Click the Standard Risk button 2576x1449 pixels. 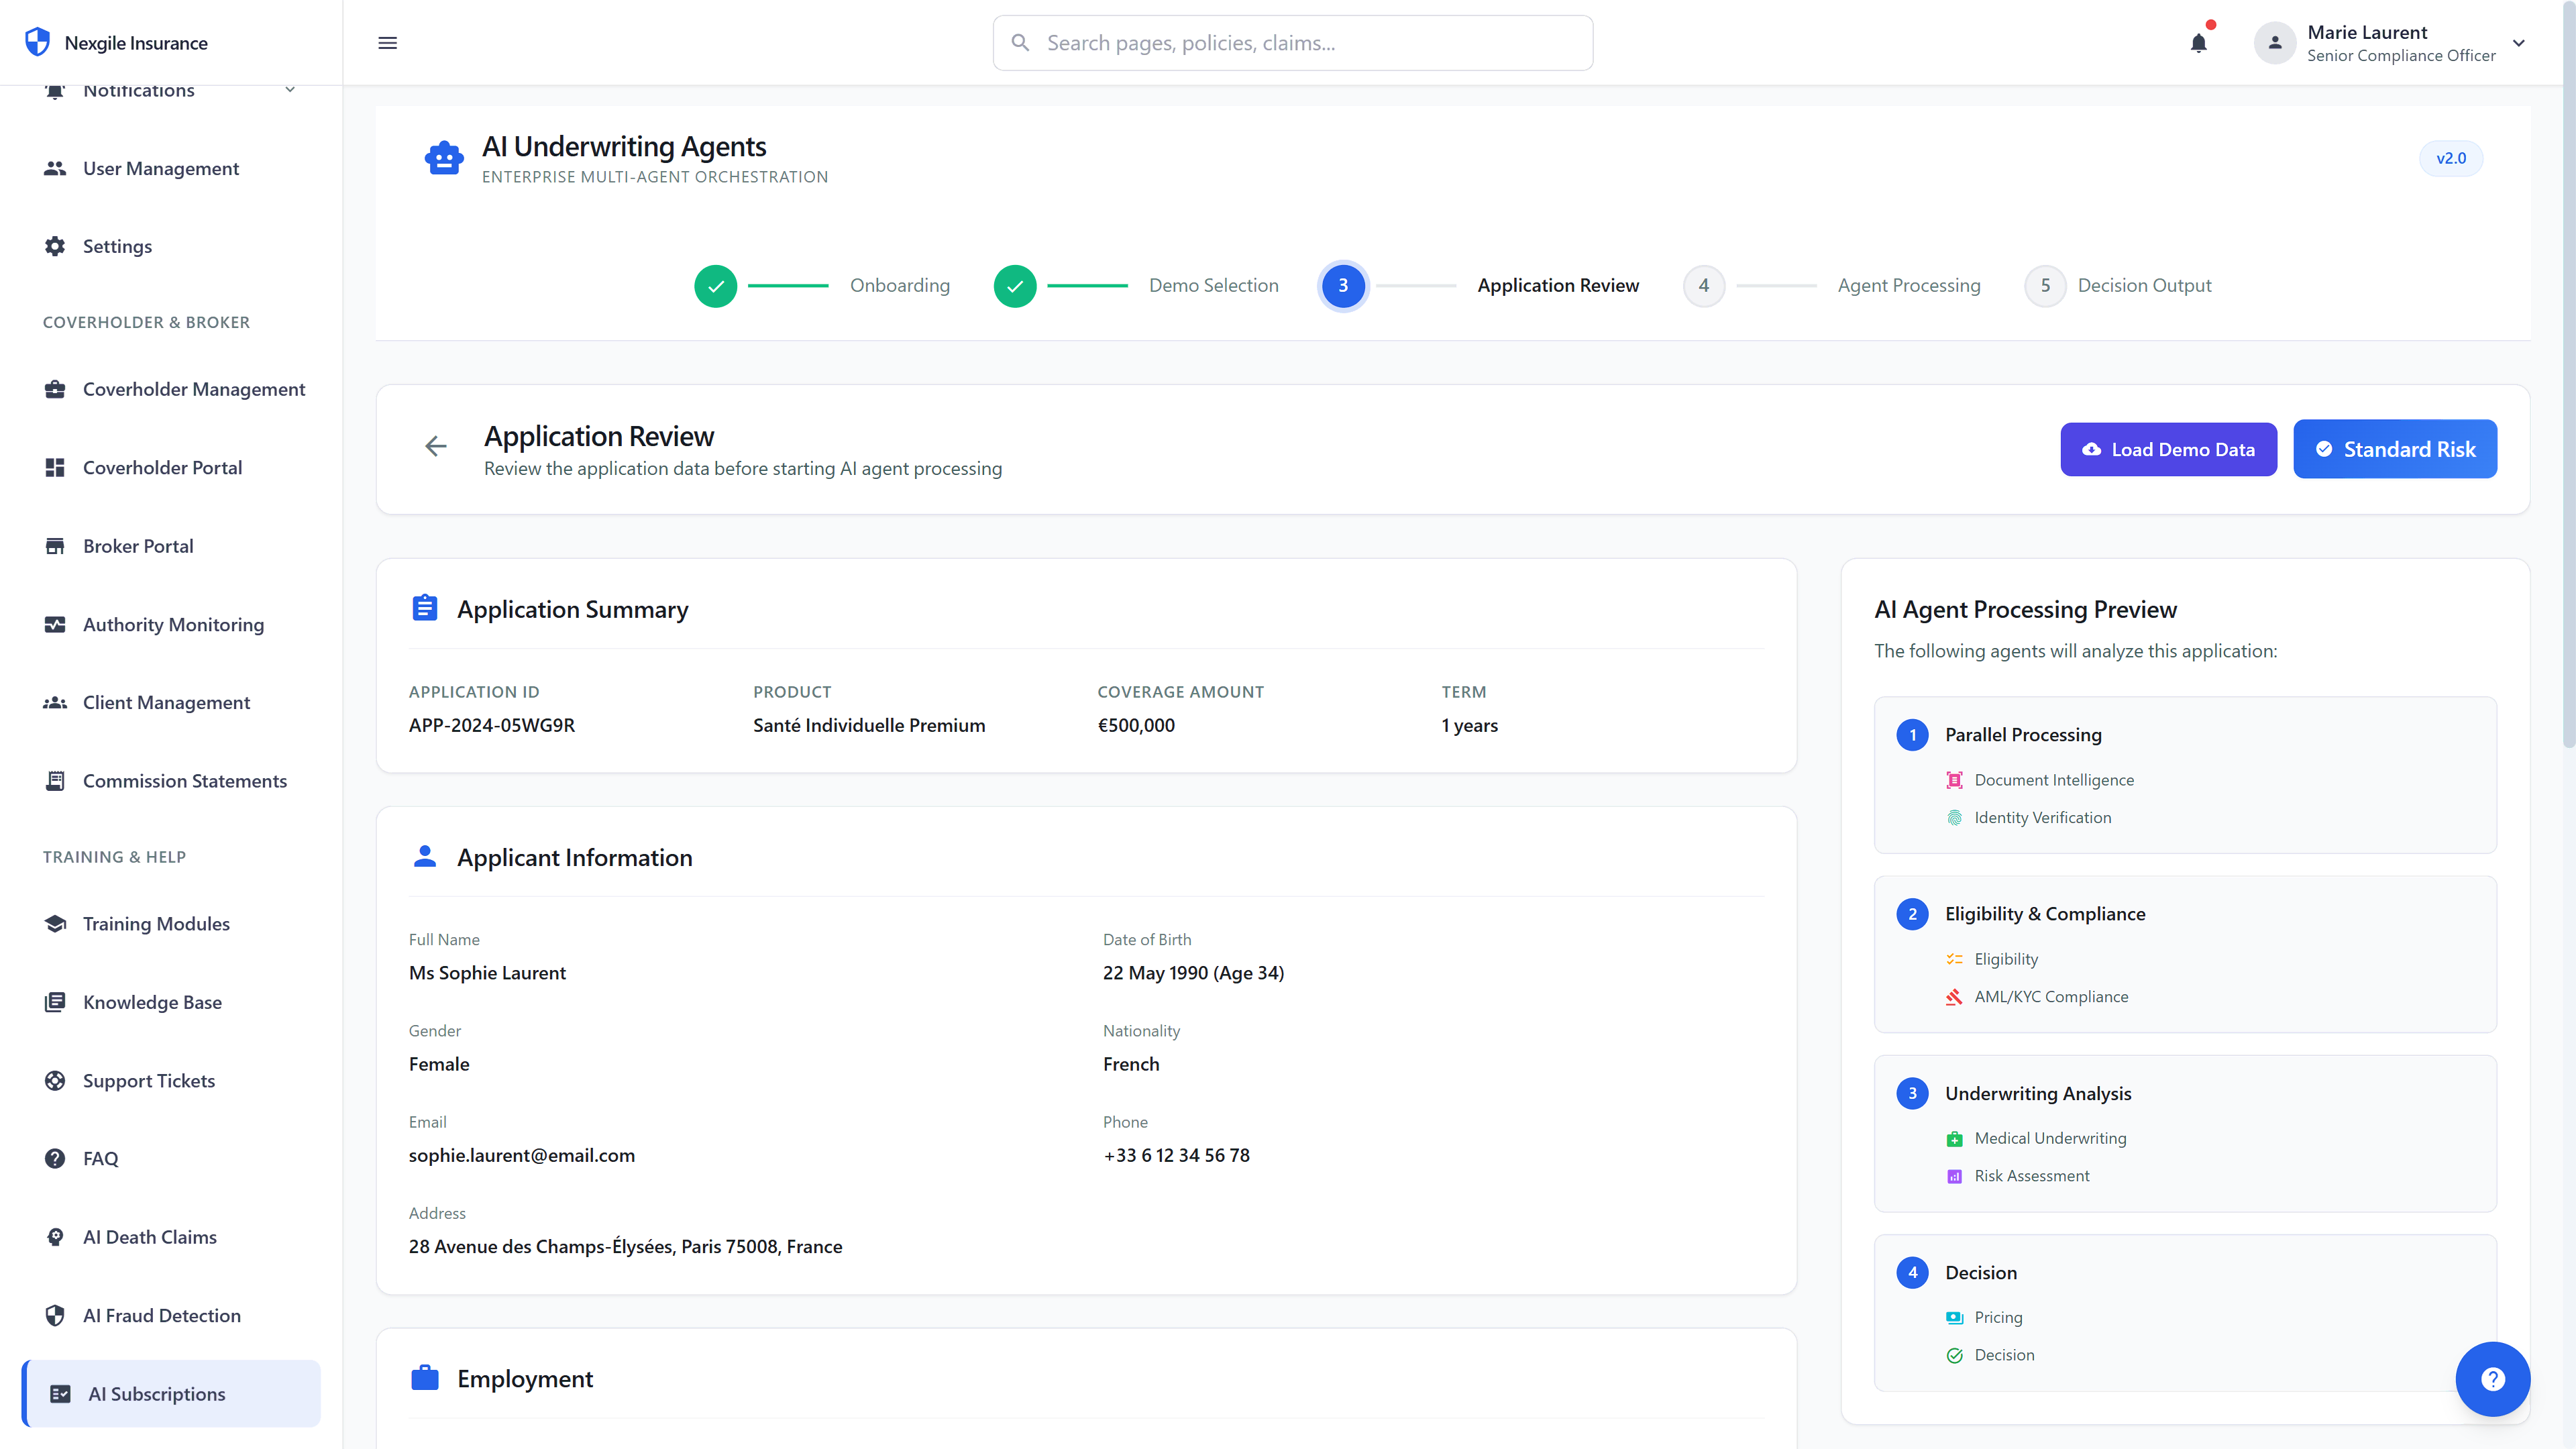point(2395,449)
